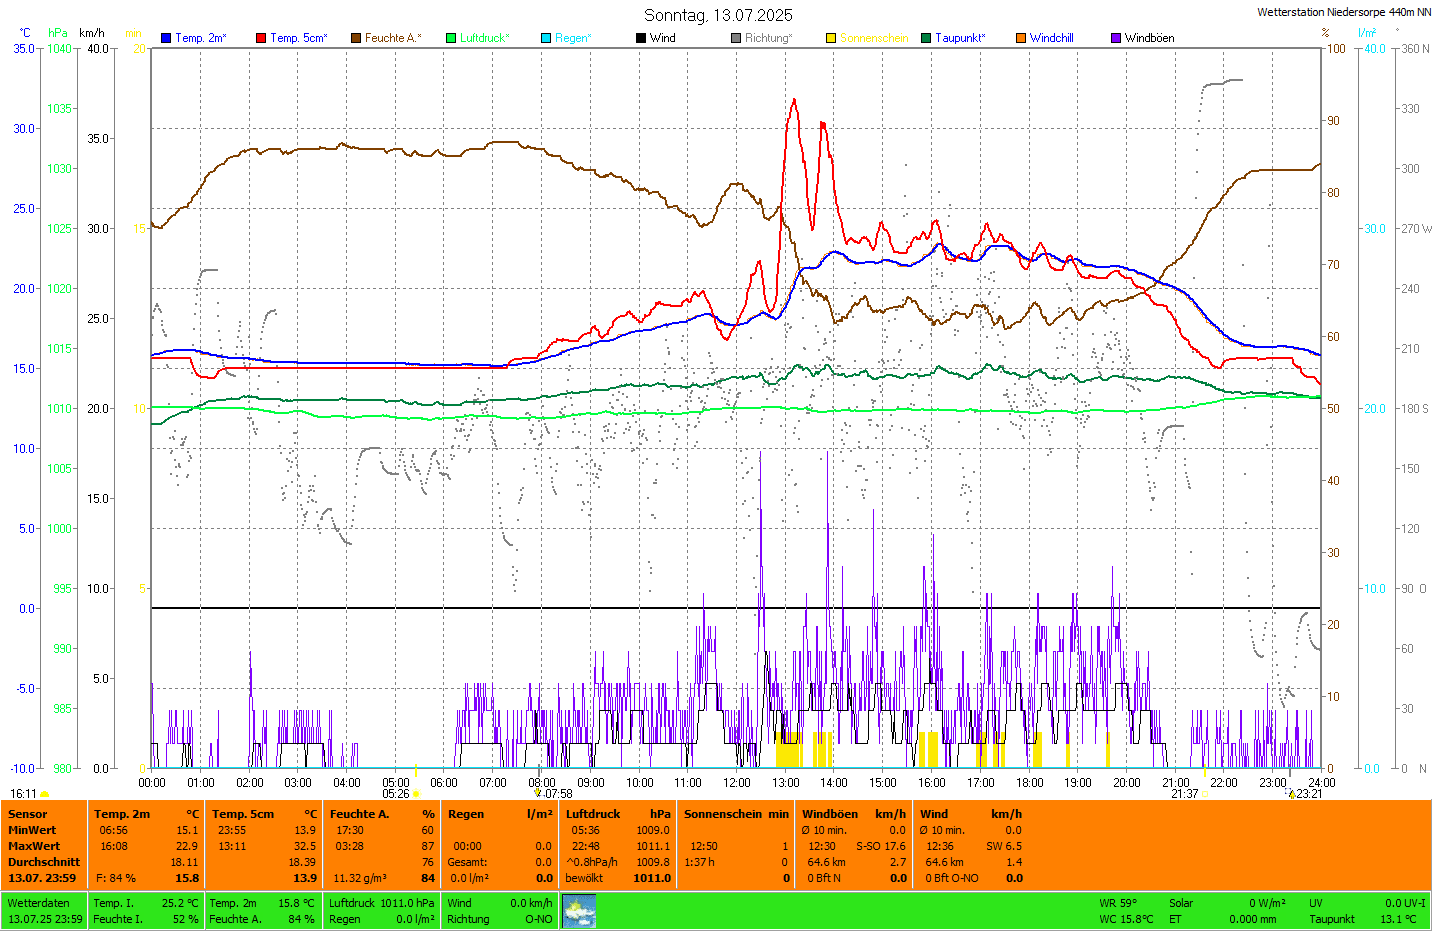Screen dimensions: 1432x931
Task: Select the Luftdruck column header in table
Action: [593, 814]
